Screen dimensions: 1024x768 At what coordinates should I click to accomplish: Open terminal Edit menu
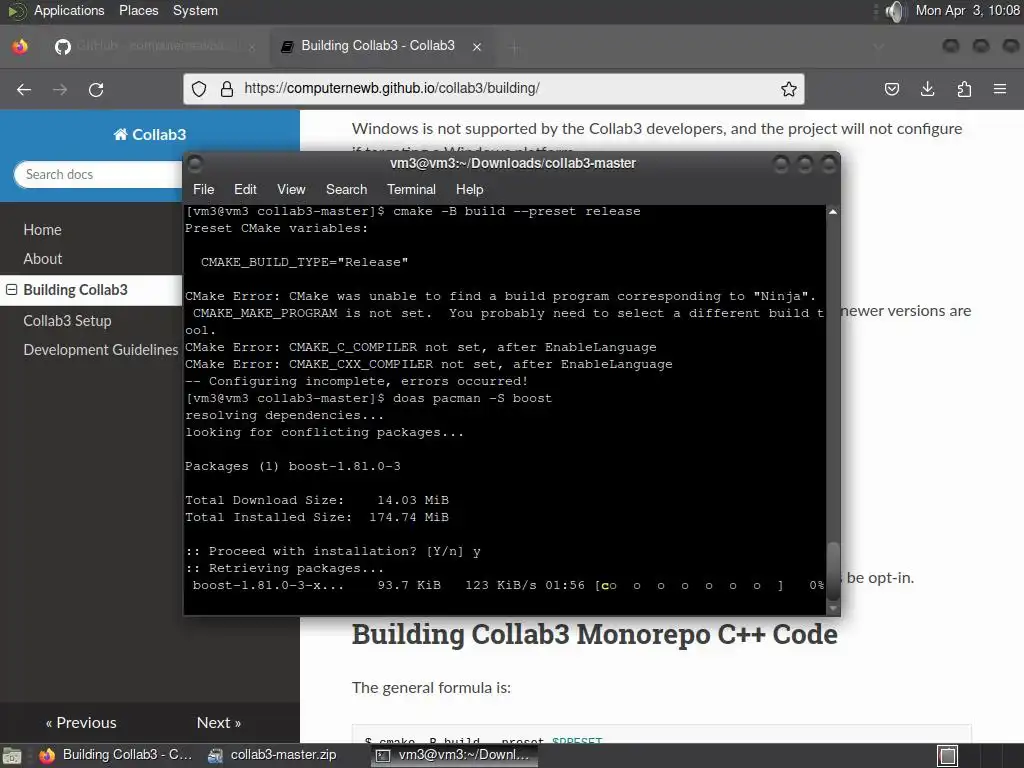245,189
